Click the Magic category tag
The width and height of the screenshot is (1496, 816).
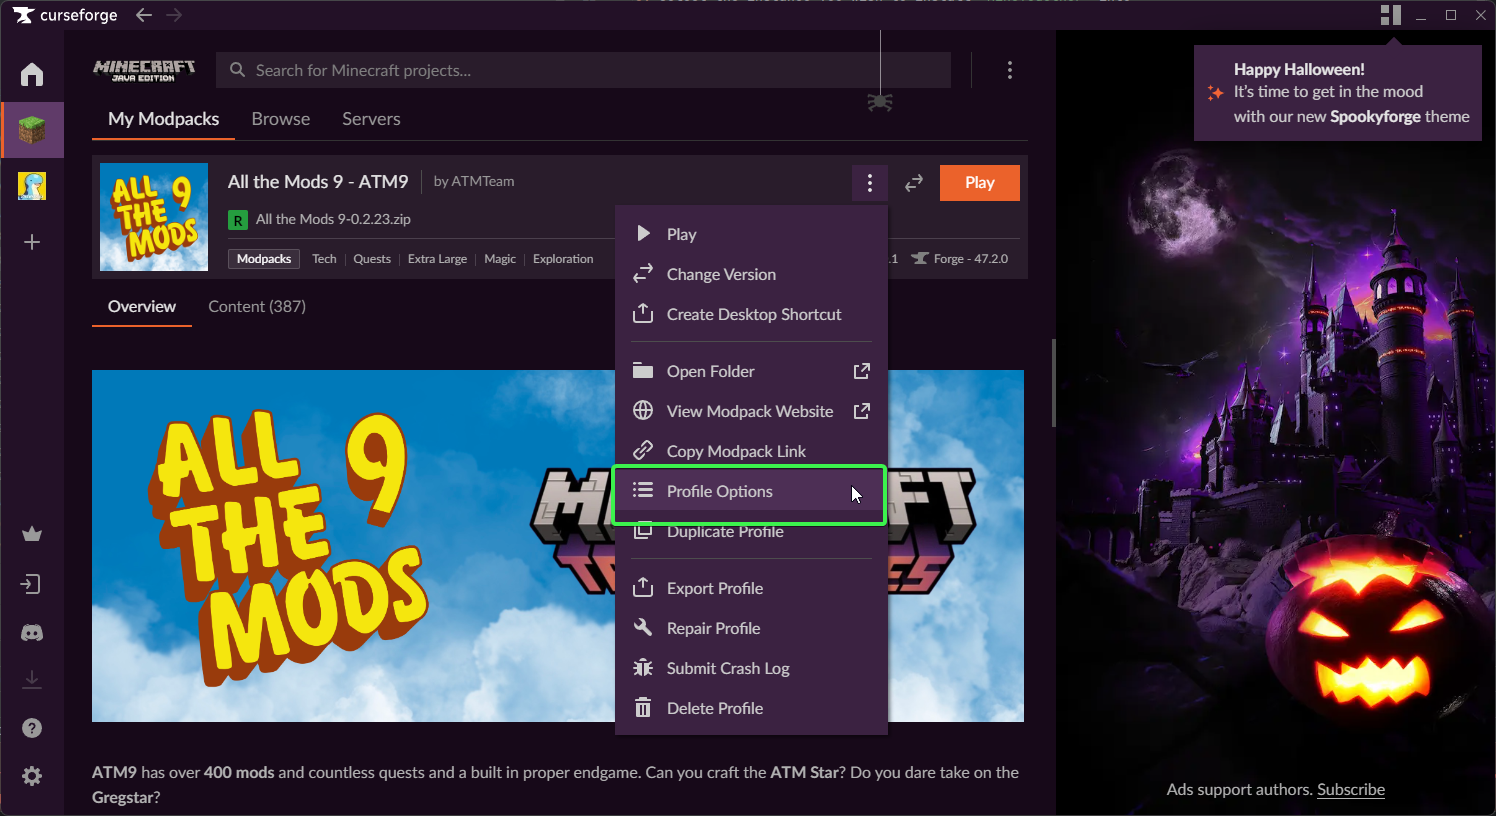coord(500,259)
